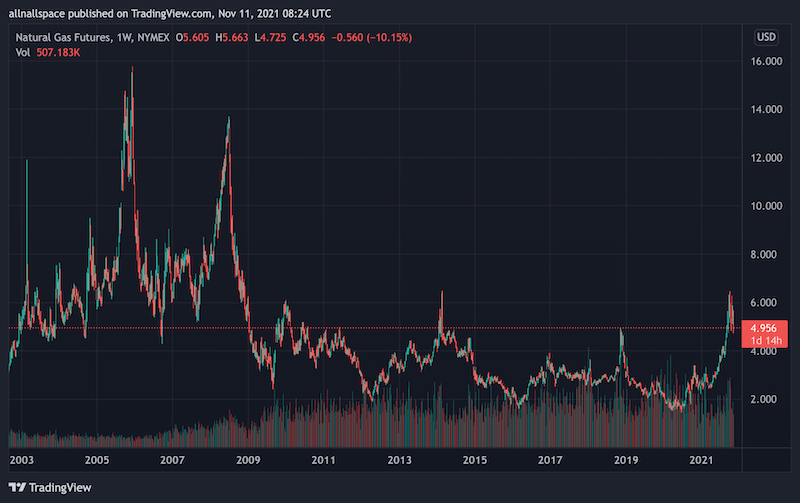The height and width of the screenshot is (503, 800).
Task: Click the change value −0.560 (−10.15%)
Action: tap(371, 37)
